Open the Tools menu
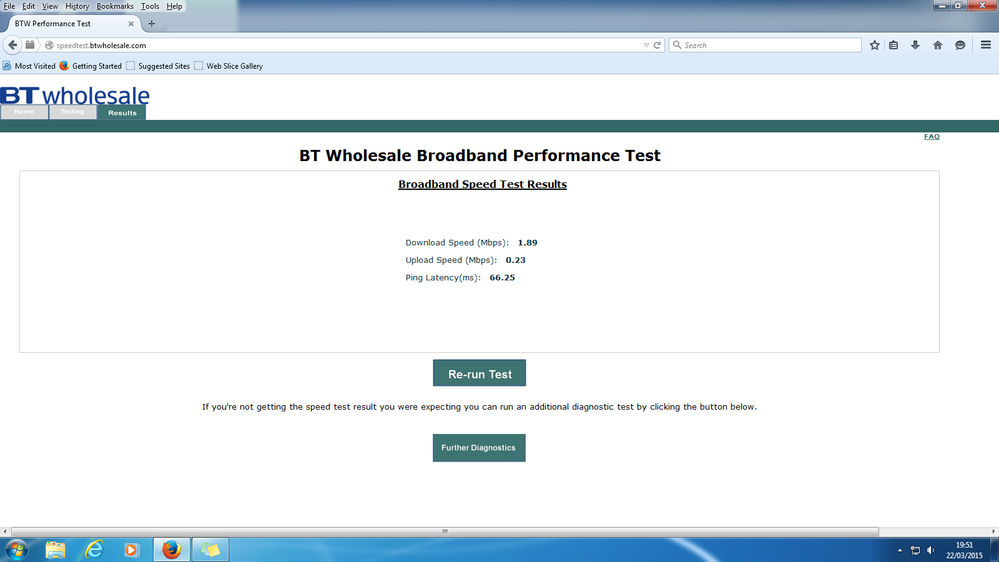999x562 pixels. point(150,6)
